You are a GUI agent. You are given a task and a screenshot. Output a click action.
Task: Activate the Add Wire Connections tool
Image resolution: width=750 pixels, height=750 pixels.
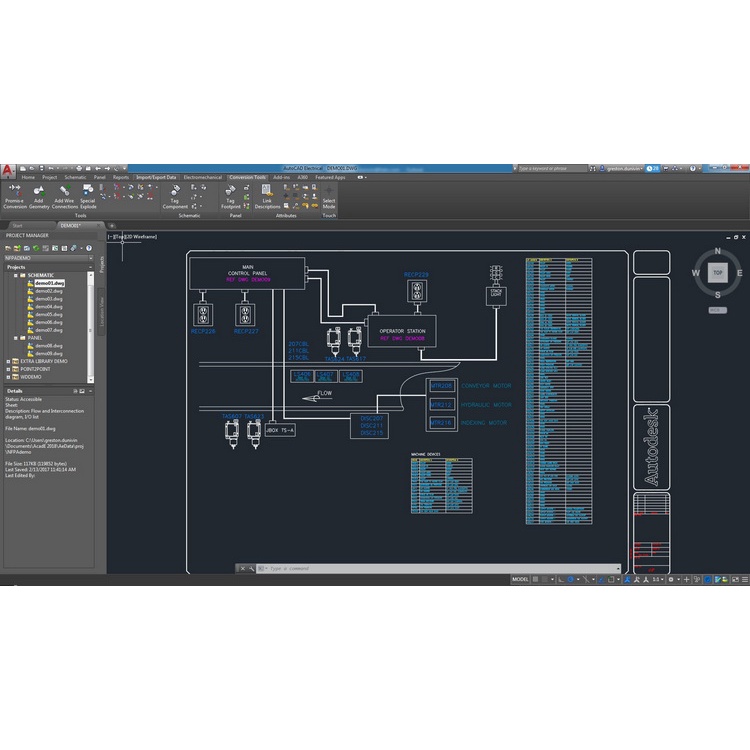pyautogui.click(x=65, y=190)
